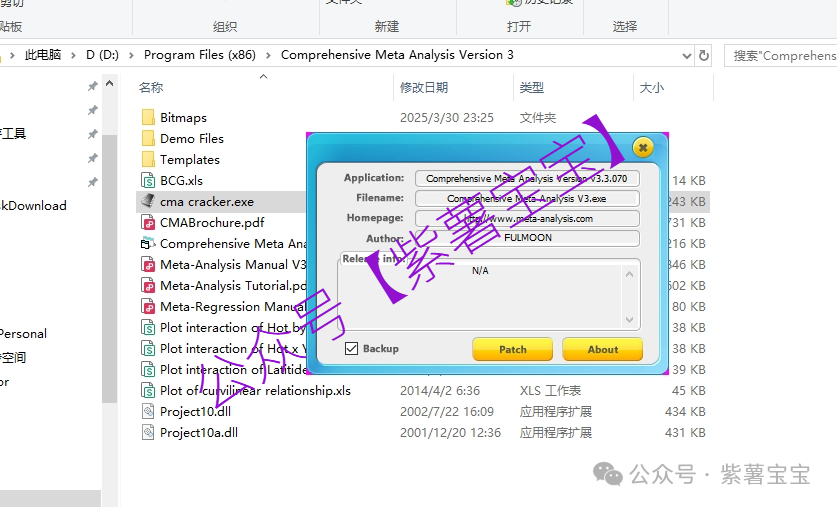Image resolution: width=837 pixels, height=507 pixels.
Task: Click the Release info scroll down arrow
Action: tap(630, 320)
